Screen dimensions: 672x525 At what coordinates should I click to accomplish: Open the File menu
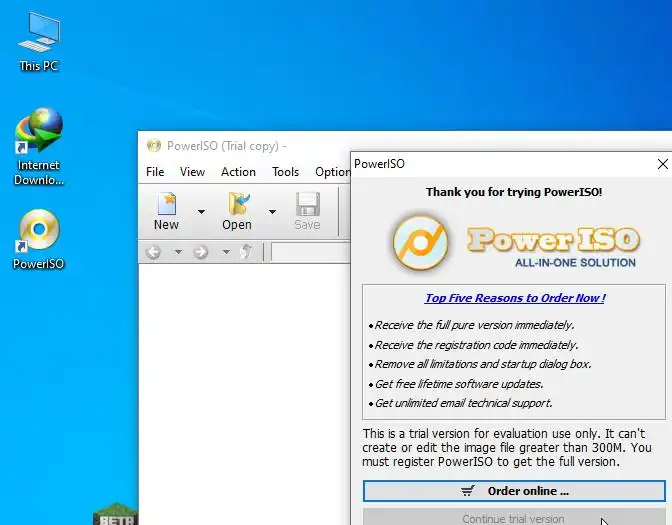coord(155,172)
